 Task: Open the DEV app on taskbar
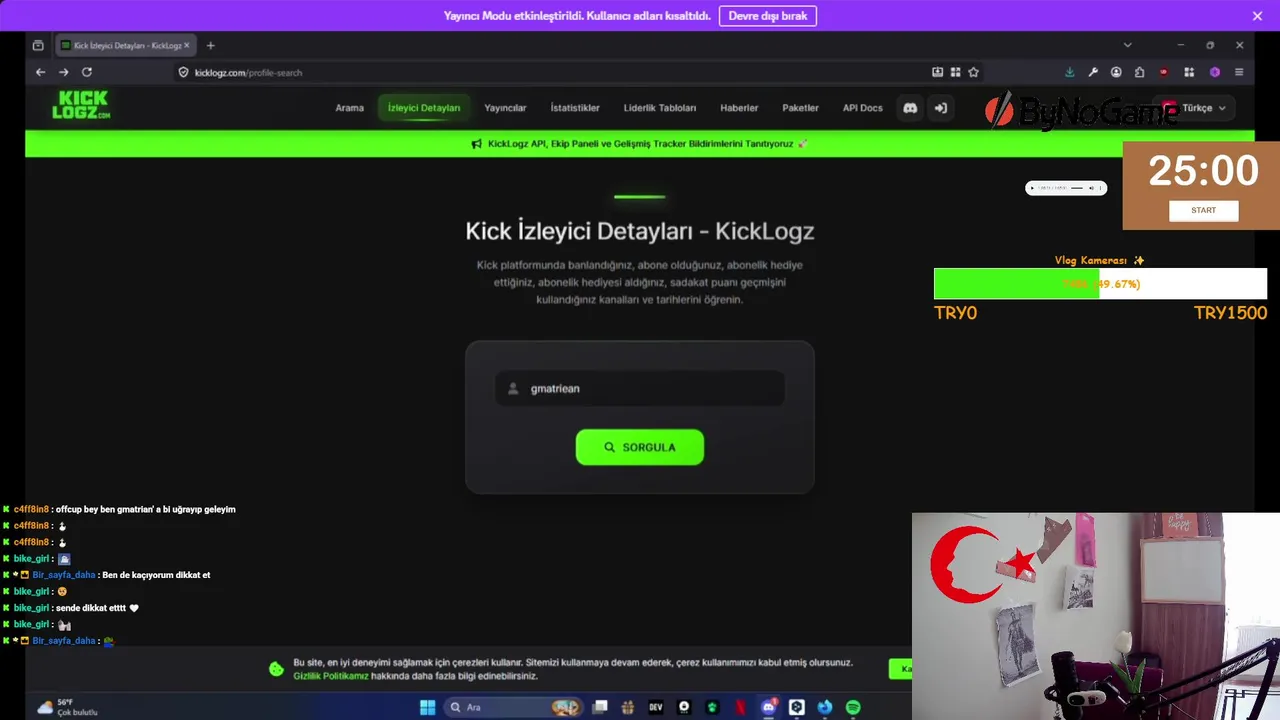tap(656, 707)
